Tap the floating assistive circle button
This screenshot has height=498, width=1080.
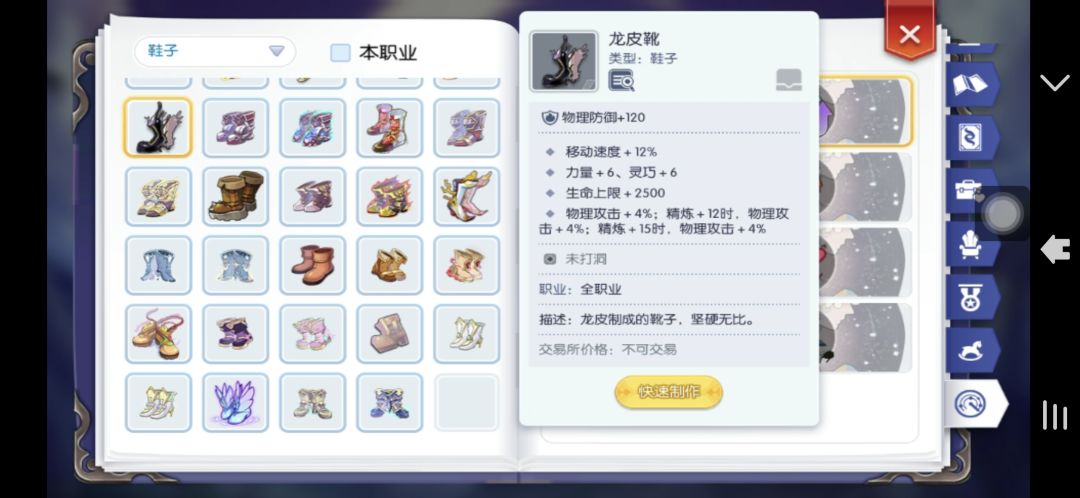[x=1002, y=214]
